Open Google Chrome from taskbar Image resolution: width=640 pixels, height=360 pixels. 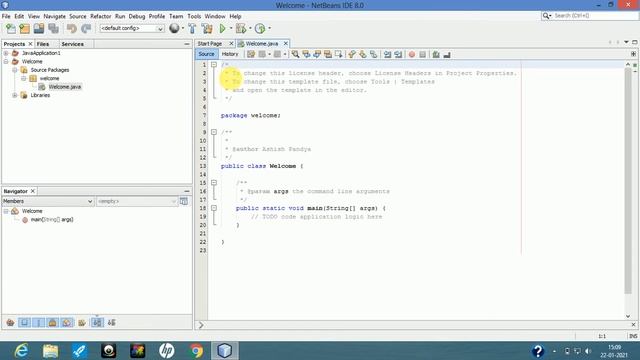(x=196, y=351)
